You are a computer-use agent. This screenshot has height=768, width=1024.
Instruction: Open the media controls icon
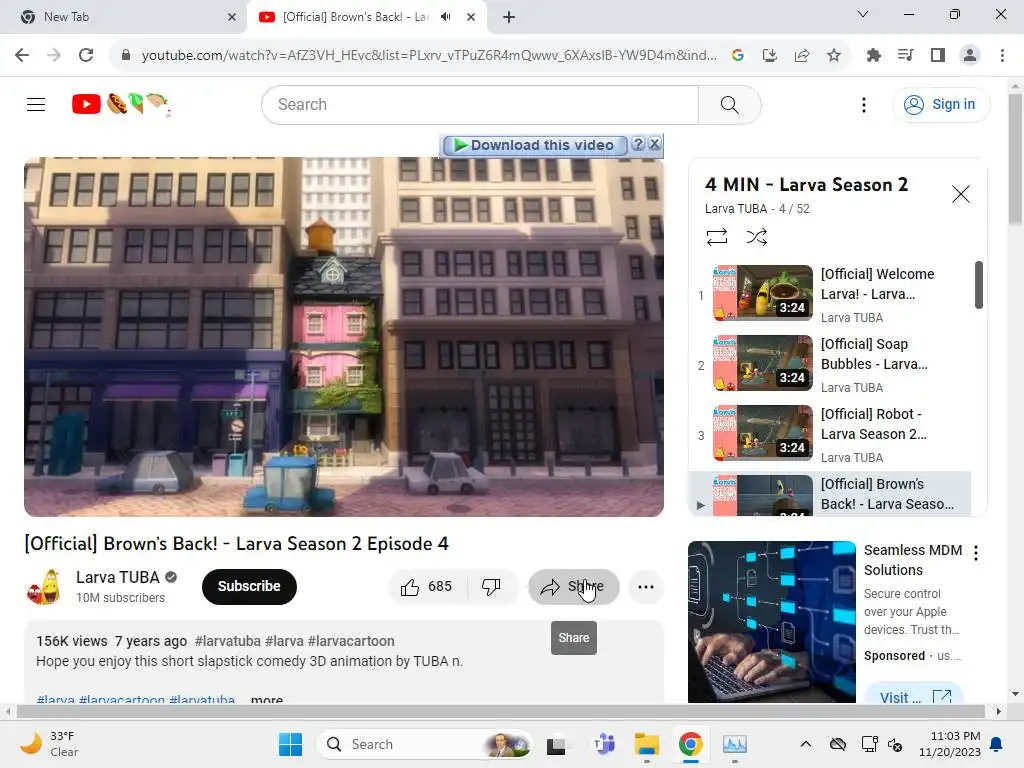(x=905, y=56)
